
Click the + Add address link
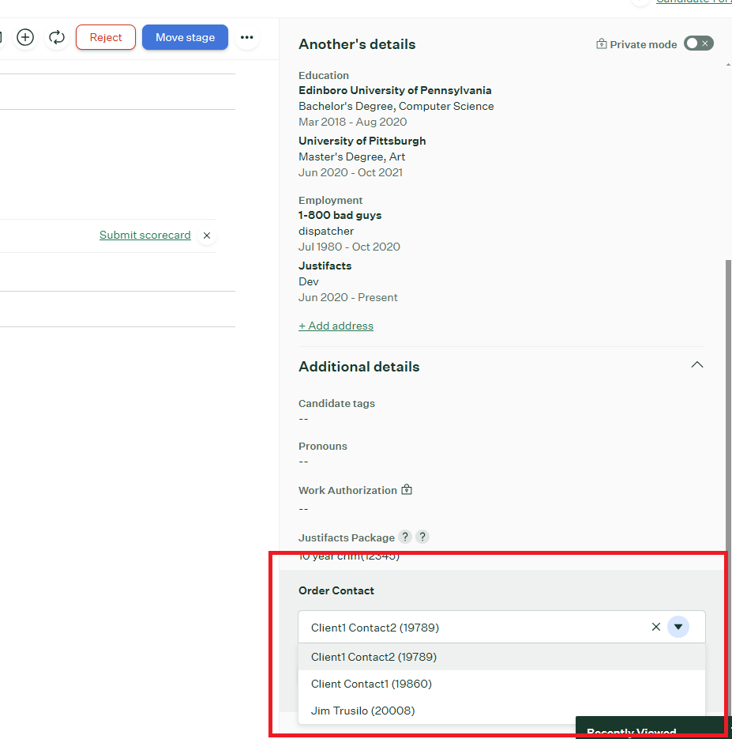(336, 326)
